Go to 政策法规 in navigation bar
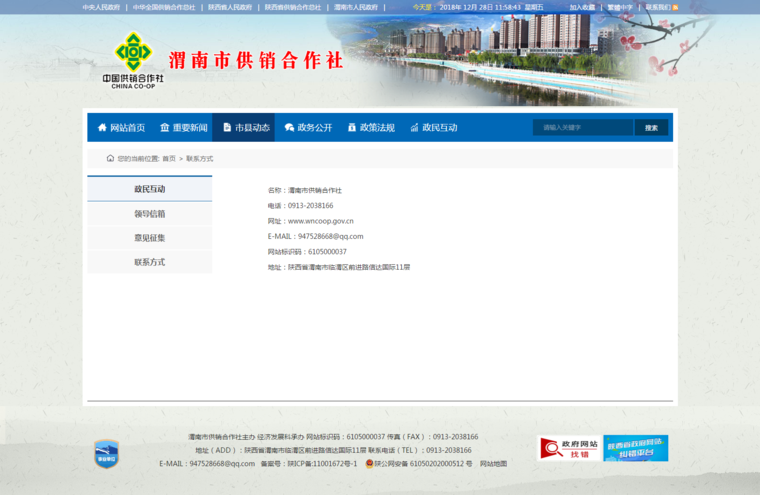 (371, 128)
